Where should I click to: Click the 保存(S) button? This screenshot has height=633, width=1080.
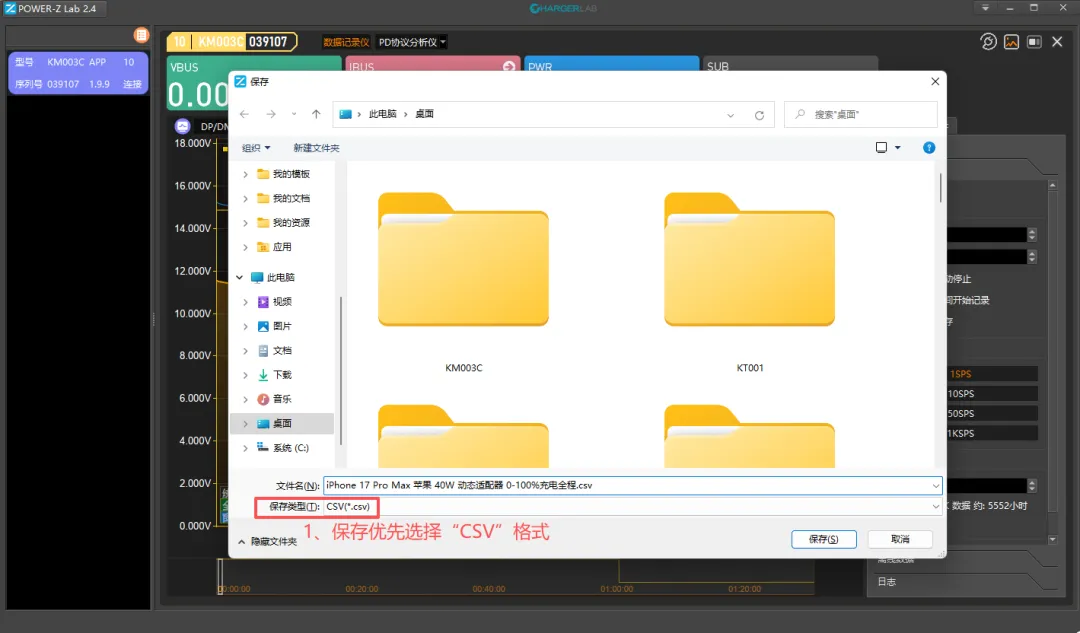(823, 539)
